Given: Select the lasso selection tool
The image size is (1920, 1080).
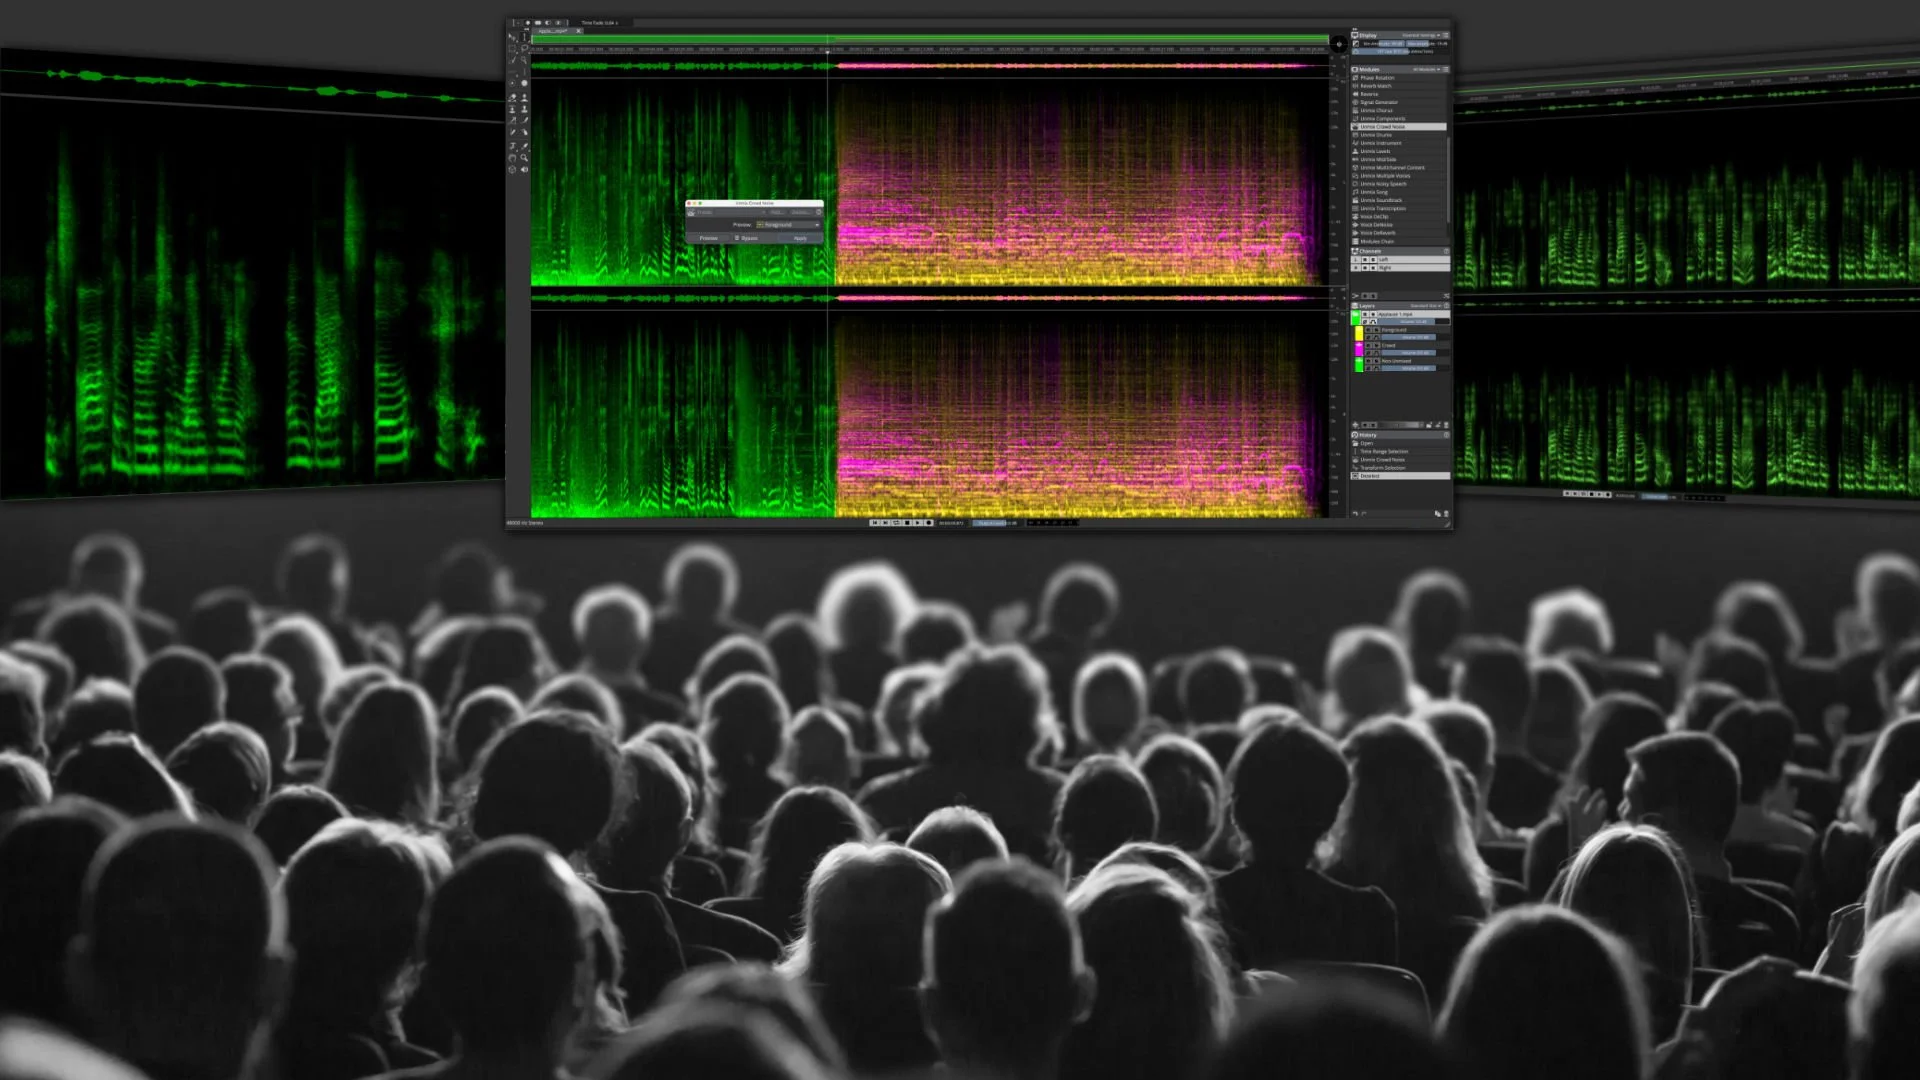Looking at the screenshot, I should point(524,48).
